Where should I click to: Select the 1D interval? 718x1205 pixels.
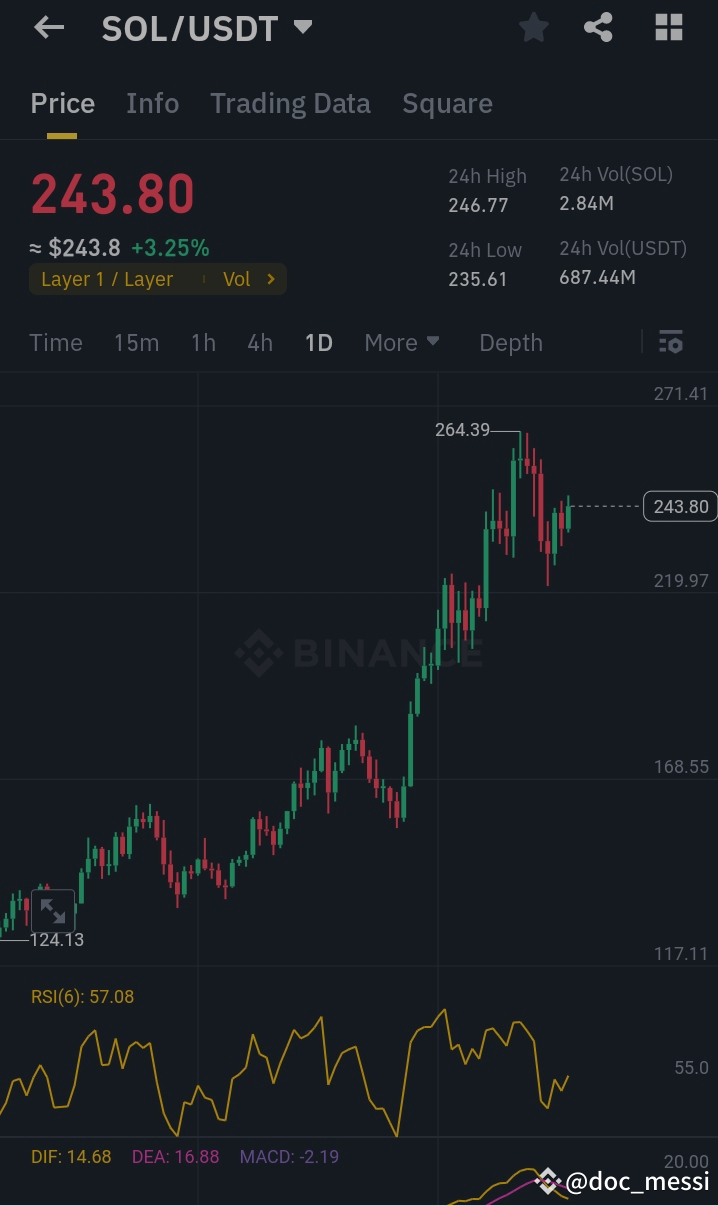[318, 342]
